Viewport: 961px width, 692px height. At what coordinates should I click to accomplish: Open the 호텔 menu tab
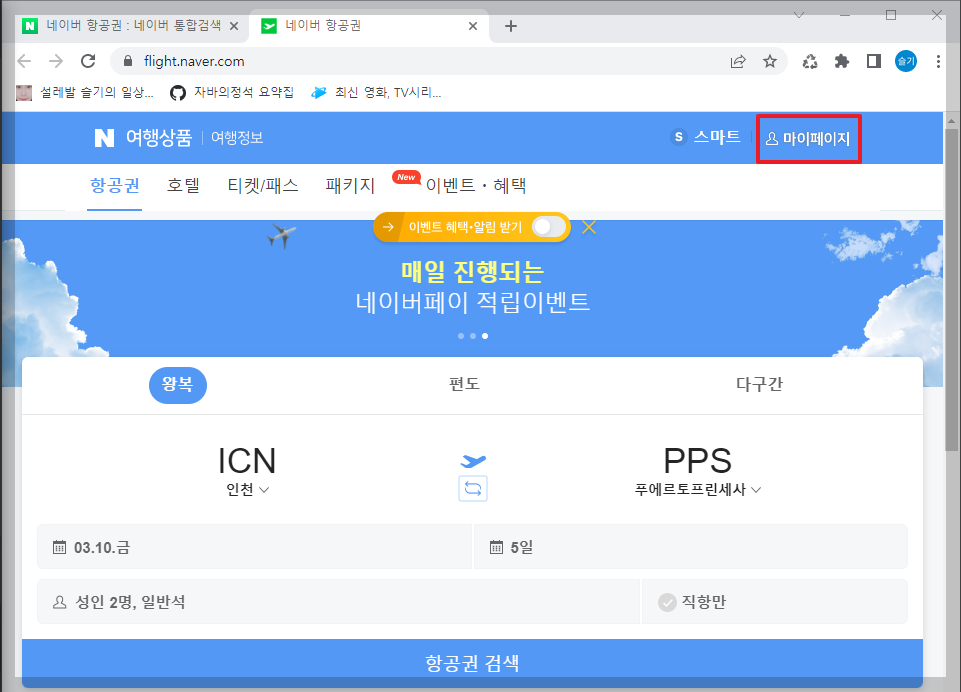(183, 185)
